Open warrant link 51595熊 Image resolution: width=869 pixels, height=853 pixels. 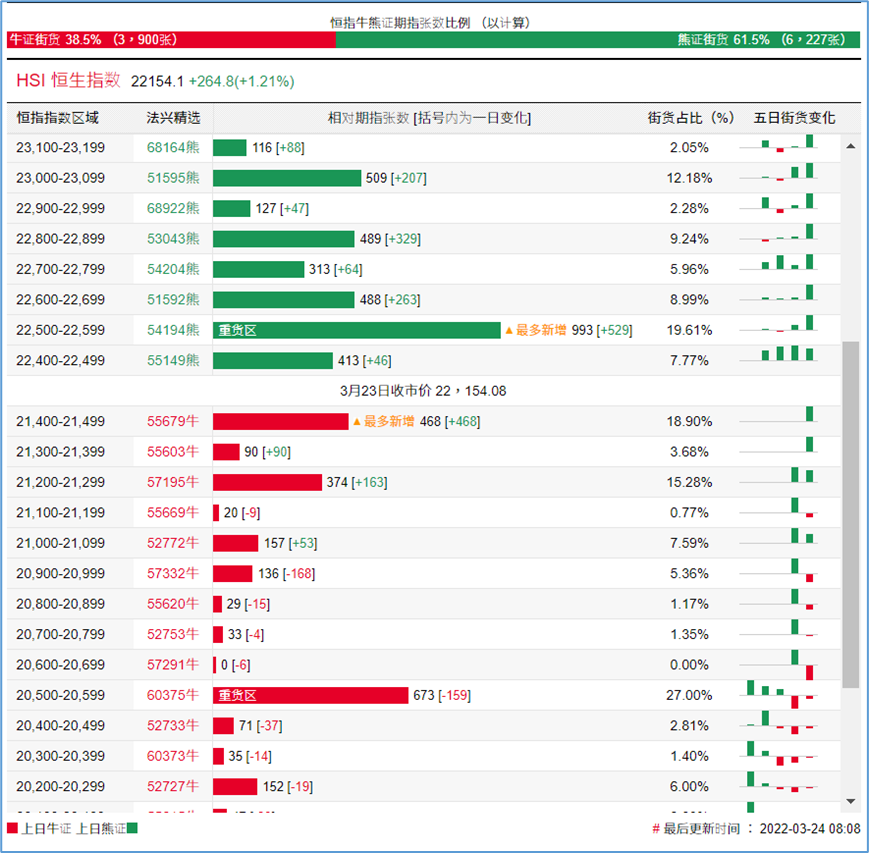[x=173, y=178]
